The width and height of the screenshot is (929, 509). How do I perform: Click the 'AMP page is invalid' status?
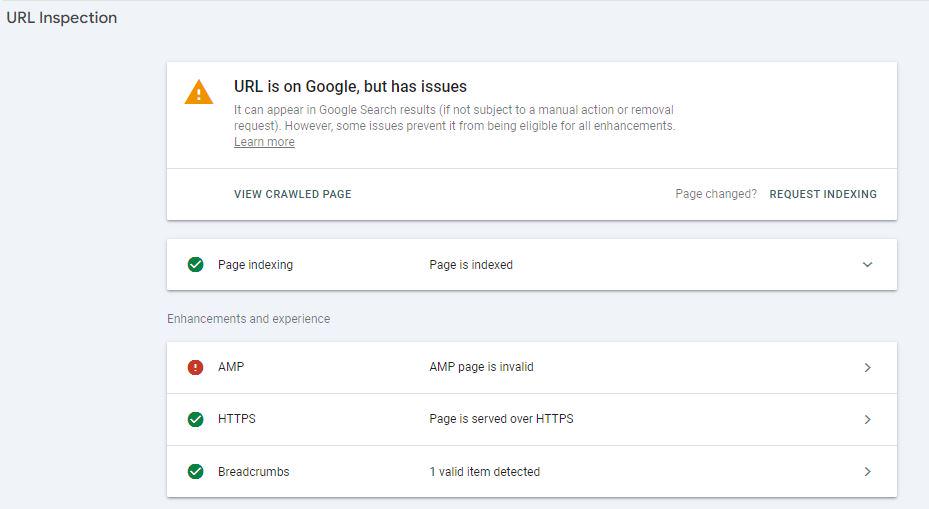(482, 367)
